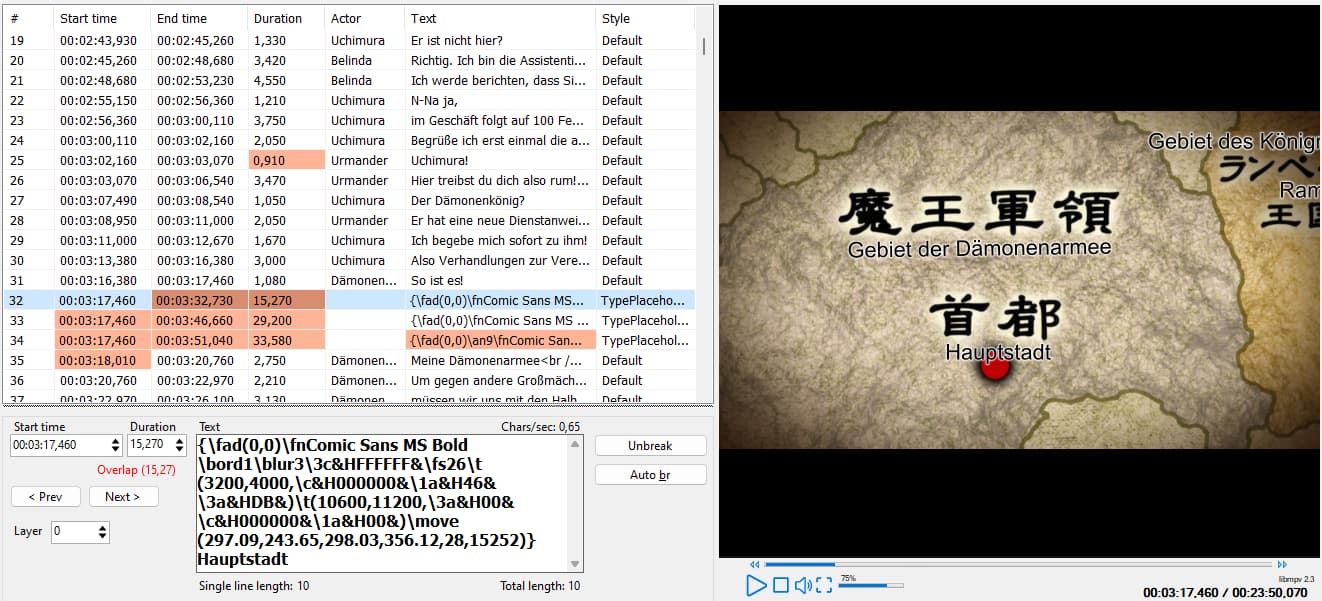Select row 31 'So ist es!'

click(x=349, y=280)
